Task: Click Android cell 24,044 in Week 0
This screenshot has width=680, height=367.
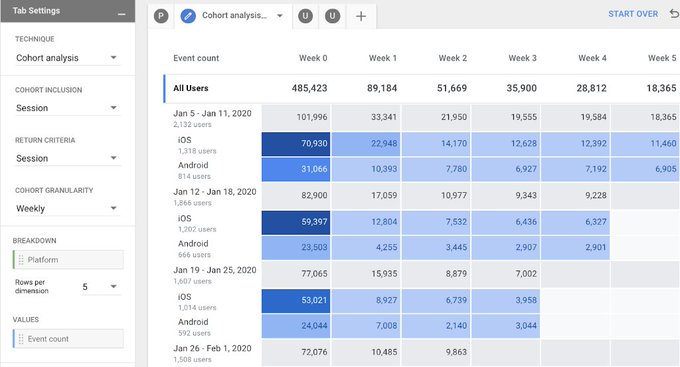Action: pyautogui.click(x=296, y=326)
